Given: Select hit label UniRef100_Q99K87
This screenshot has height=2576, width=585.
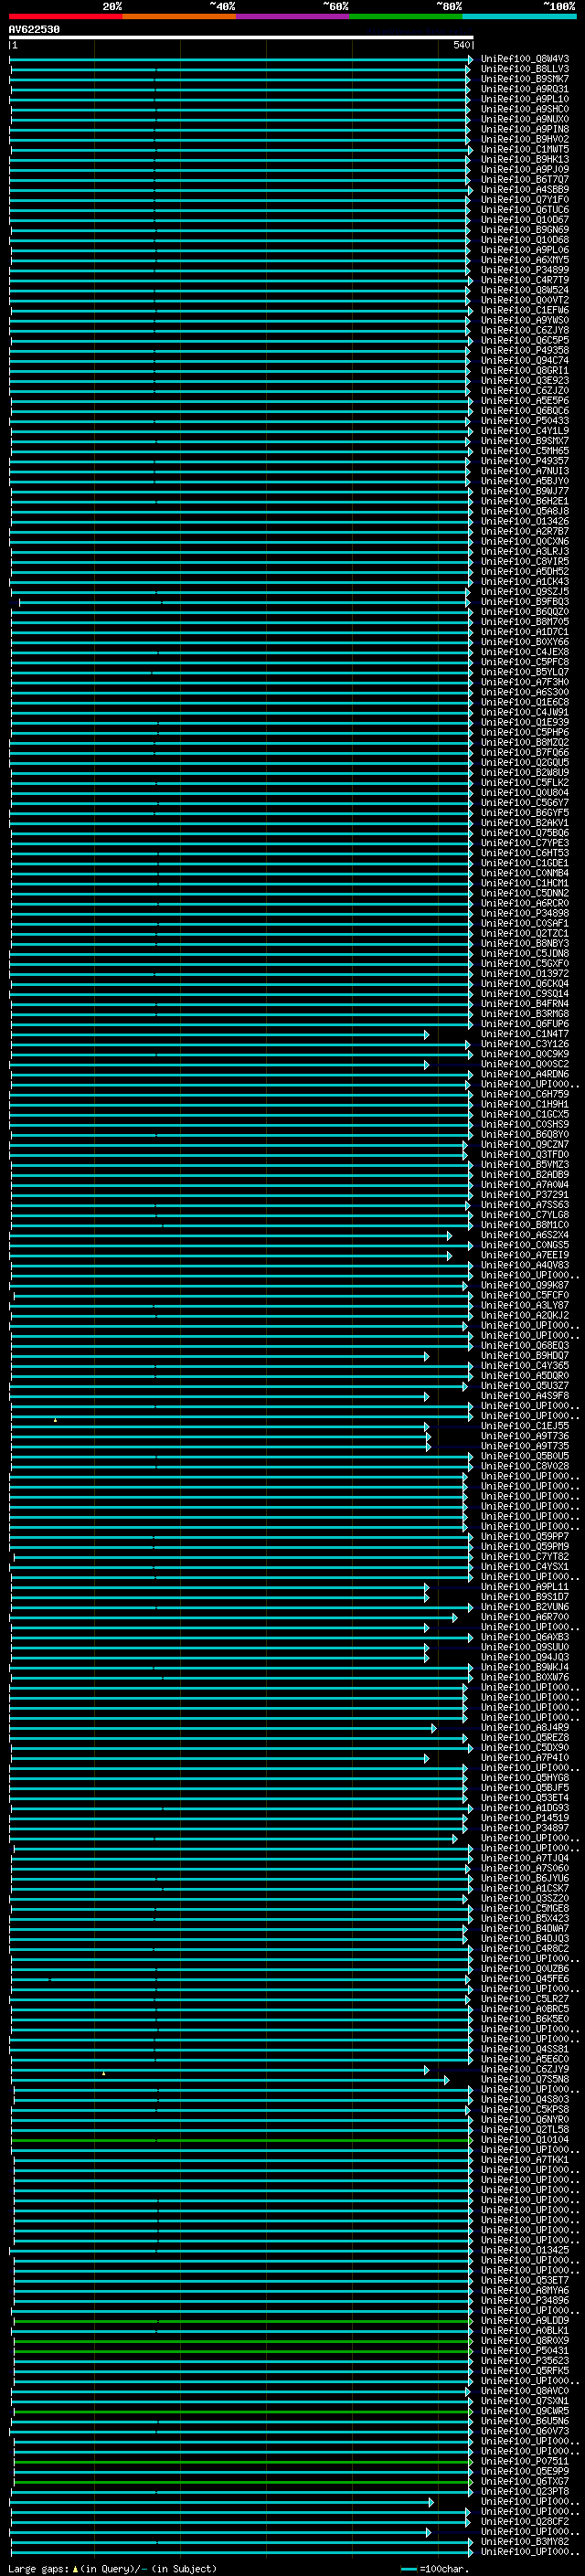Looking at the screenshot, I should [x=525, y=1285].
